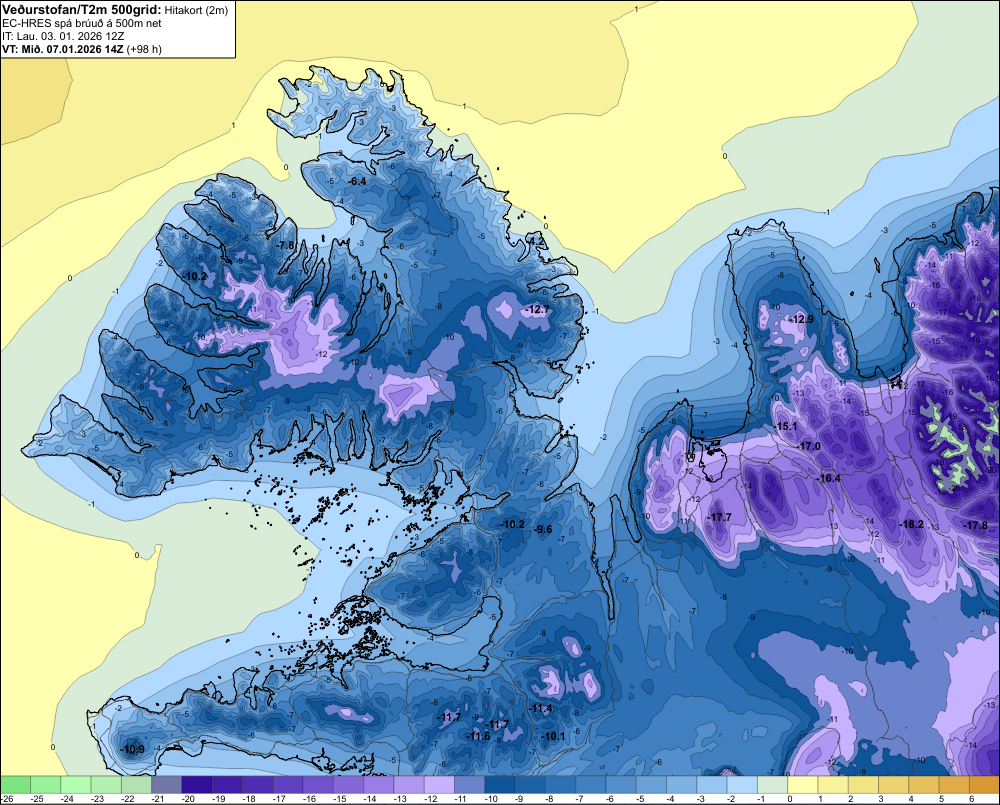
Task: Click the -6.4 temperature reading
Action: [358, 182]
